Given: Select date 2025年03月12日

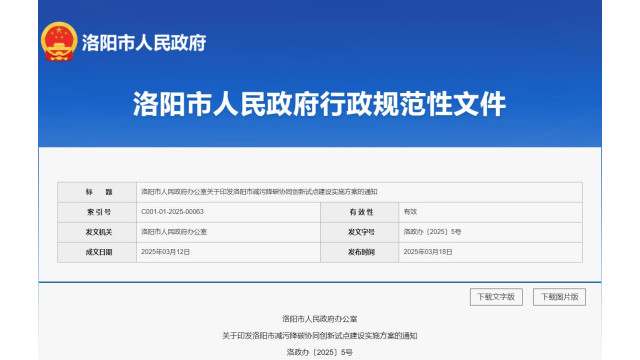Looking at the screenshot, I should point(165,252).
